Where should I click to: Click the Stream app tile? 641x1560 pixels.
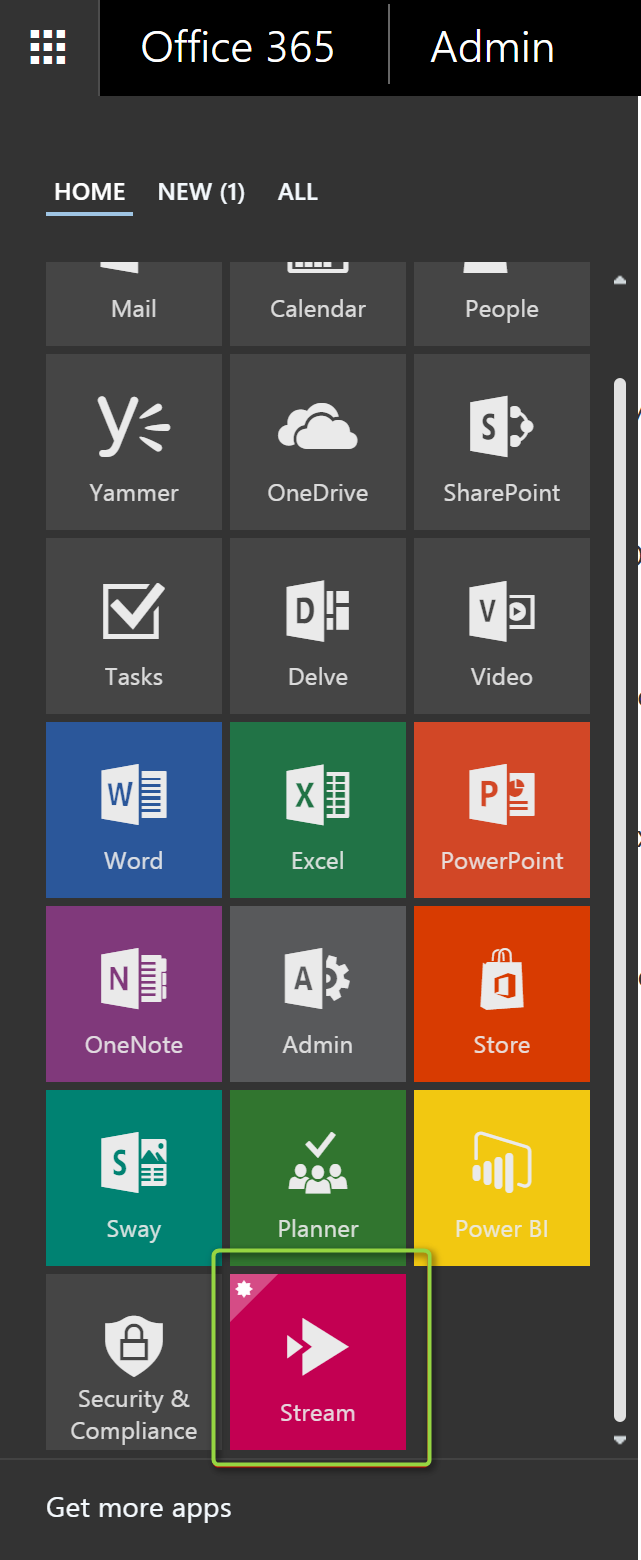(318, 1361)
